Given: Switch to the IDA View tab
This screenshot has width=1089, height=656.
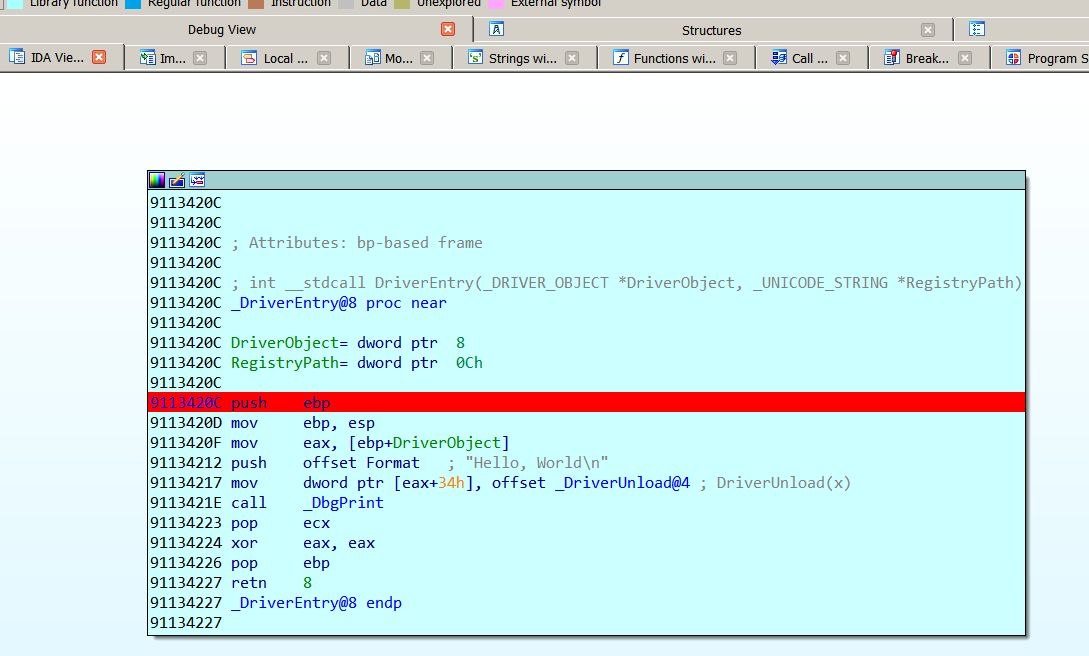Looking at the screenshot, I should [x=57, y=58].
